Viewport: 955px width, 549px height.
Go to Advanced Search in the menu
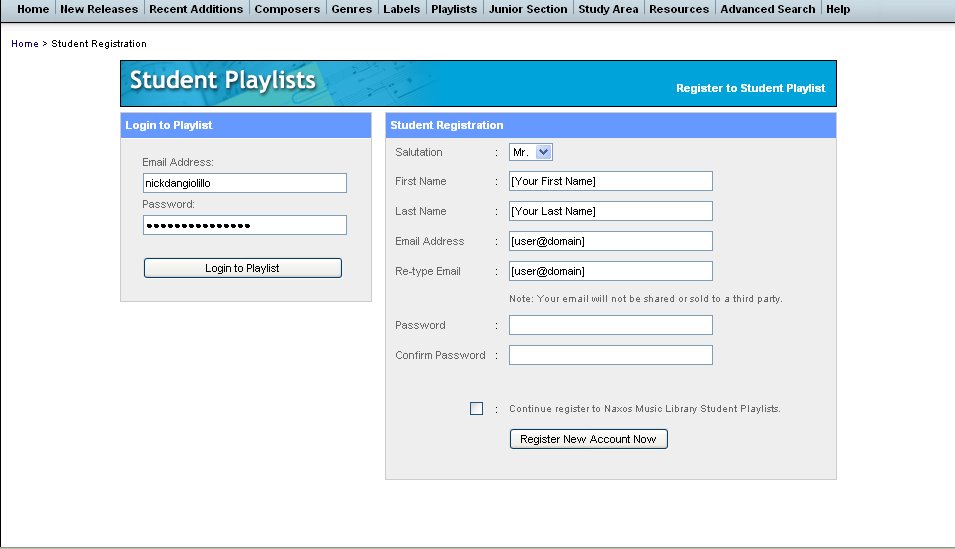pos(767,9)
